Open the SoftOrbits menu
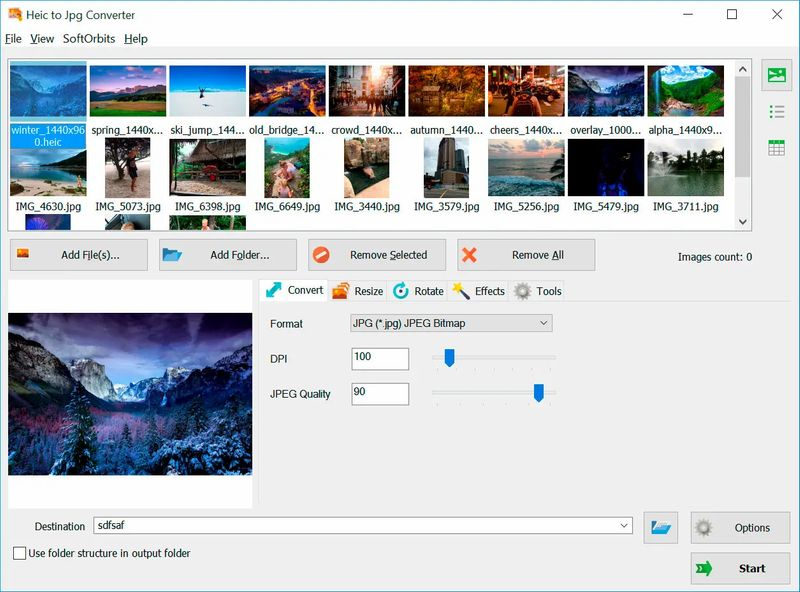The image size is (800, 592). click(x=90, y=38)
